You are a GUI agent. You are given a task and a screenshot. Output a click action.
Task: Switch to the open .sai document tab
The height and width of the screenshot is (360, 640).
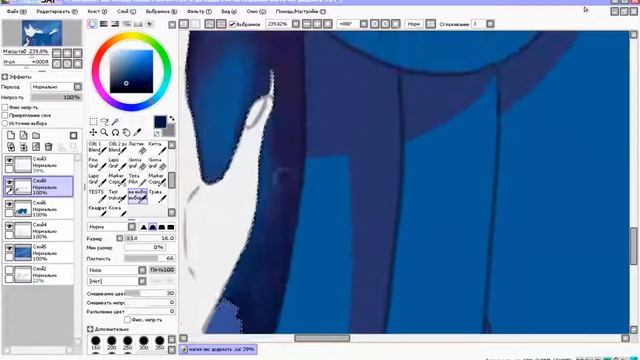click(x=218, y=349)
